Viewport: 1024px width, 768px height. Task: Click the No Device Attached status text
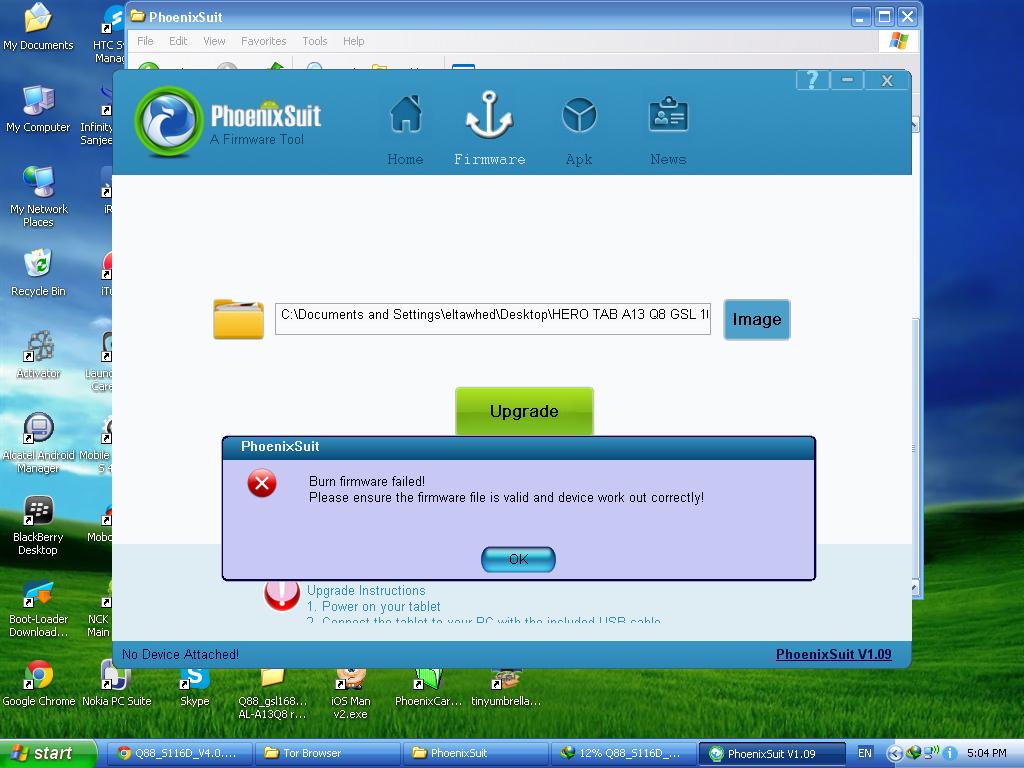[180, 654]
